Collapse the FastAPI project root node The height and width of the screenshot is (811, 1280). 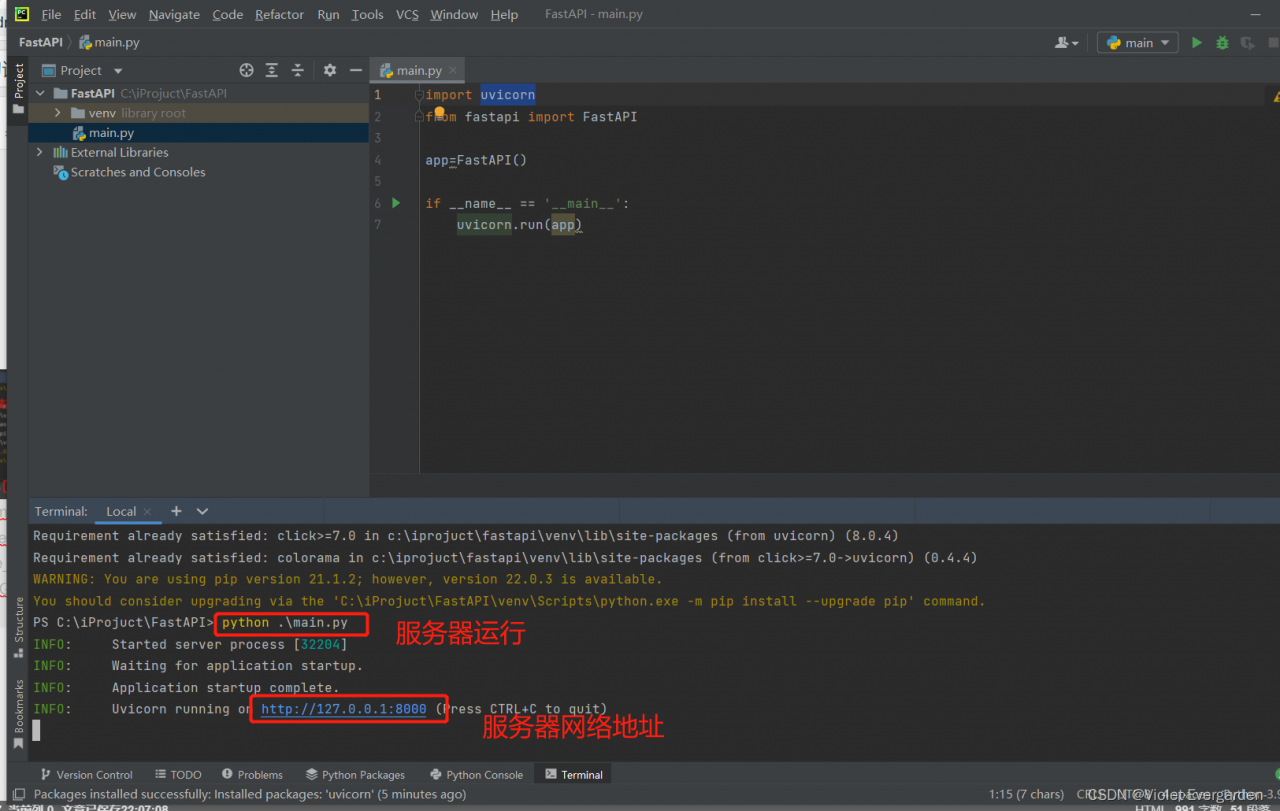pyautogui.click(x=41, y=93)
